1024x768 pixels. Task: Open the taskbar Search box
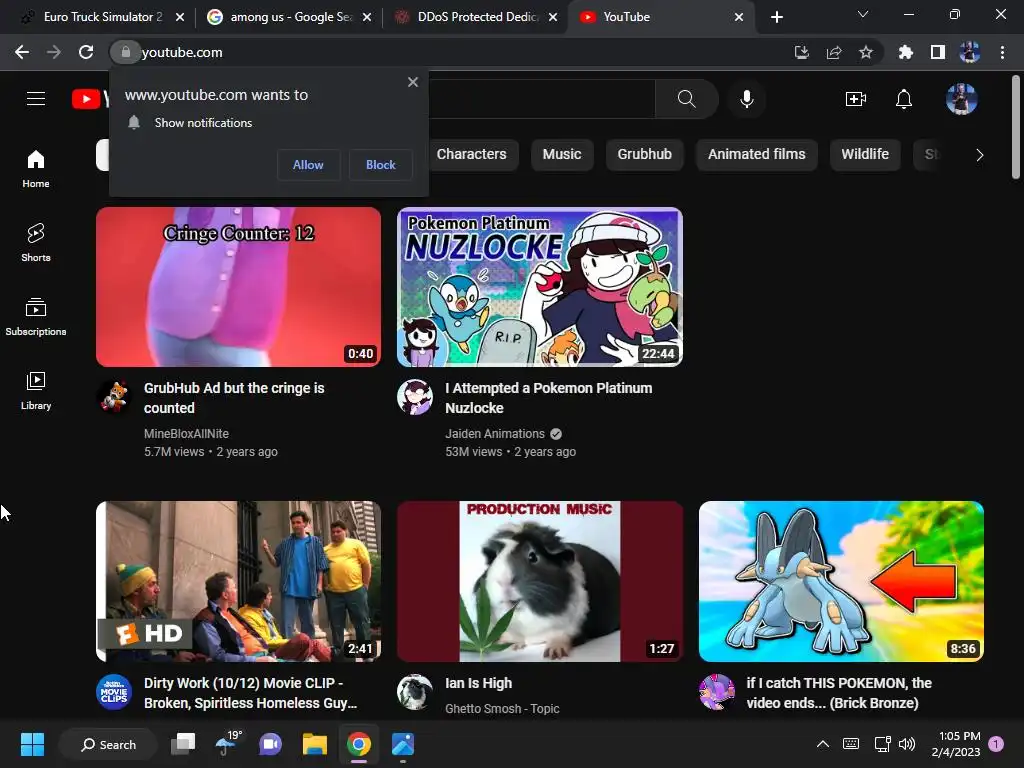click(108, 744)
